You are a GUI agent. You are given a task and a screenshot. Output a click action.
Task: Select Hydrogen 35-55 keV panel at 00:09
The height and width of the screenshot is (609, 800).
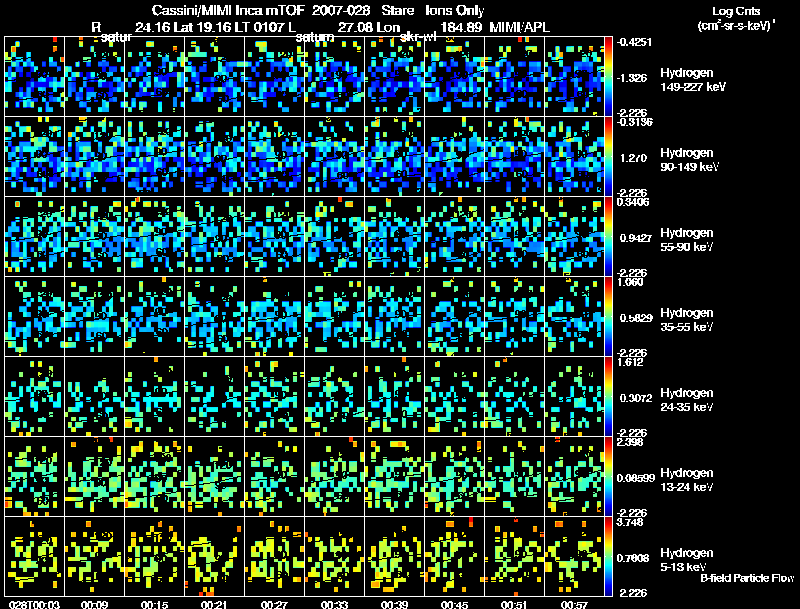95,316
